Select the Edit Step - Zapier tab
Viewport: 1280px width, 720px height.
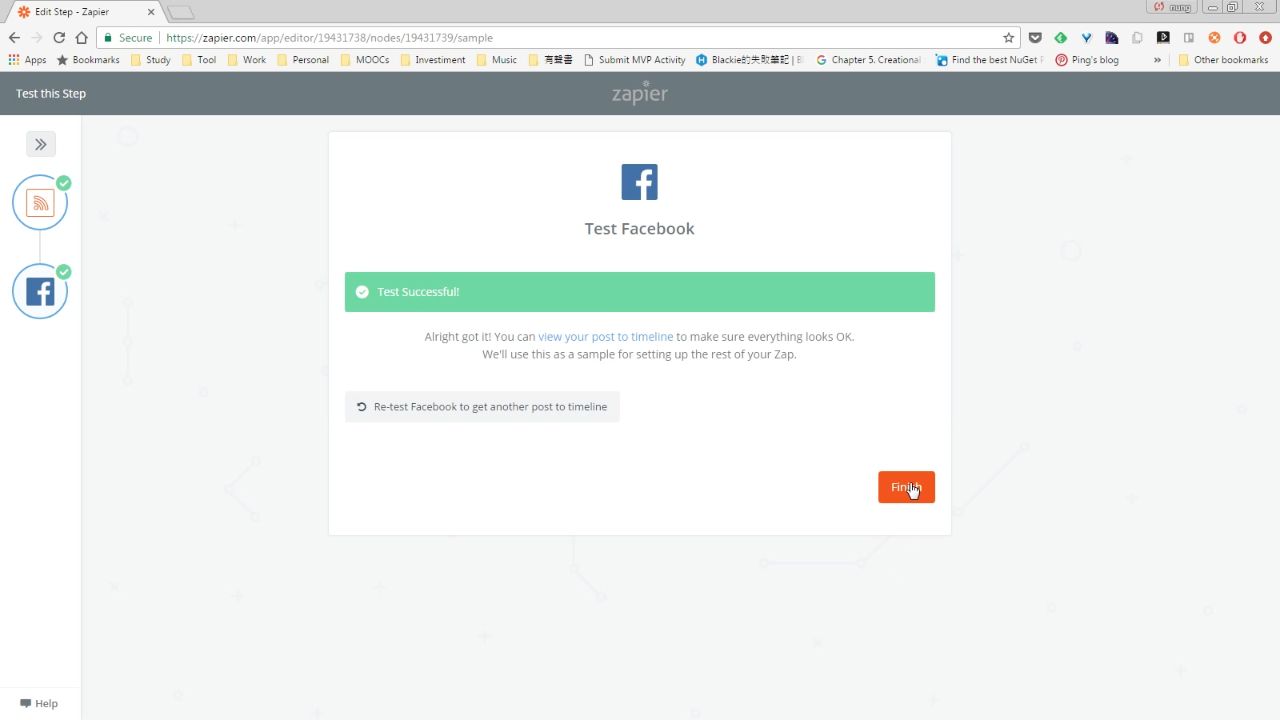tap(84, 11)
